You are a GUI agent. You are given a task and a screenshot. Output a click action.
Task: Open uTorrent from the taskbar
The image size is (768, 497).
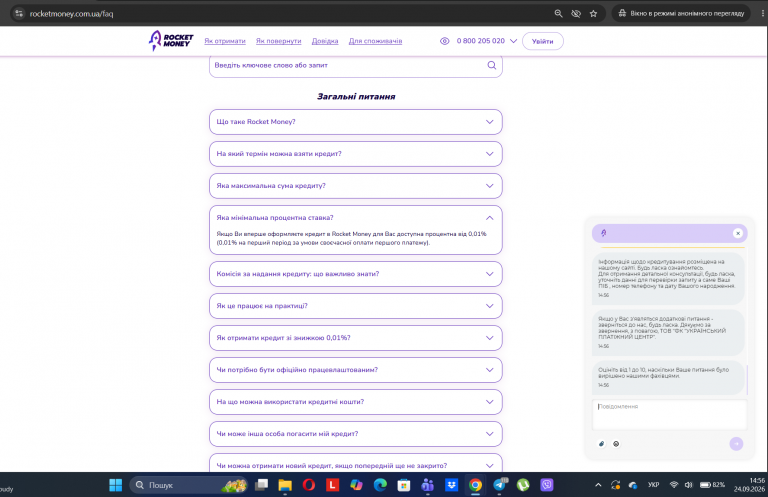523,485
